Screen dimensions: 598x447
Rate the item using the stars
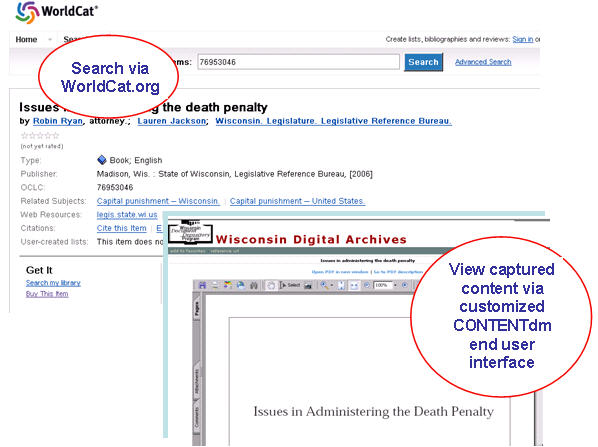click(40, 135)
